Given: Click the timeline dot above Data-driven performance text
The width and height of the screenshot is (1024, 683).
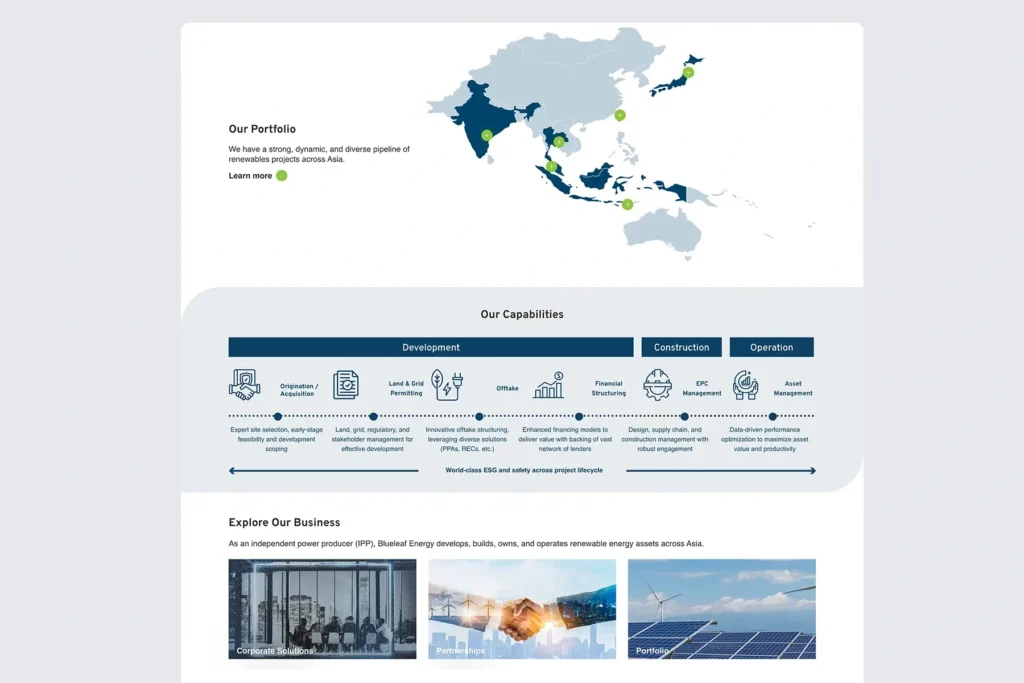Looking at the screenshot, I should coord(772,416).
